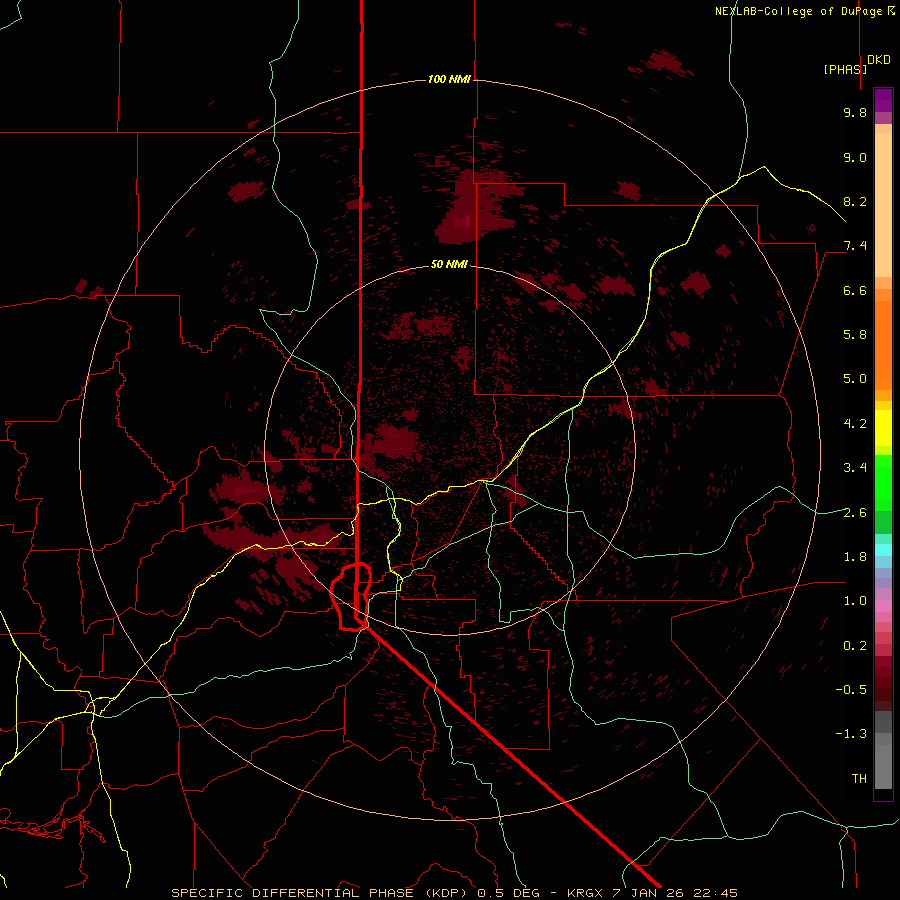Click the 50 NMI range ring label

(x=449, y=264)
